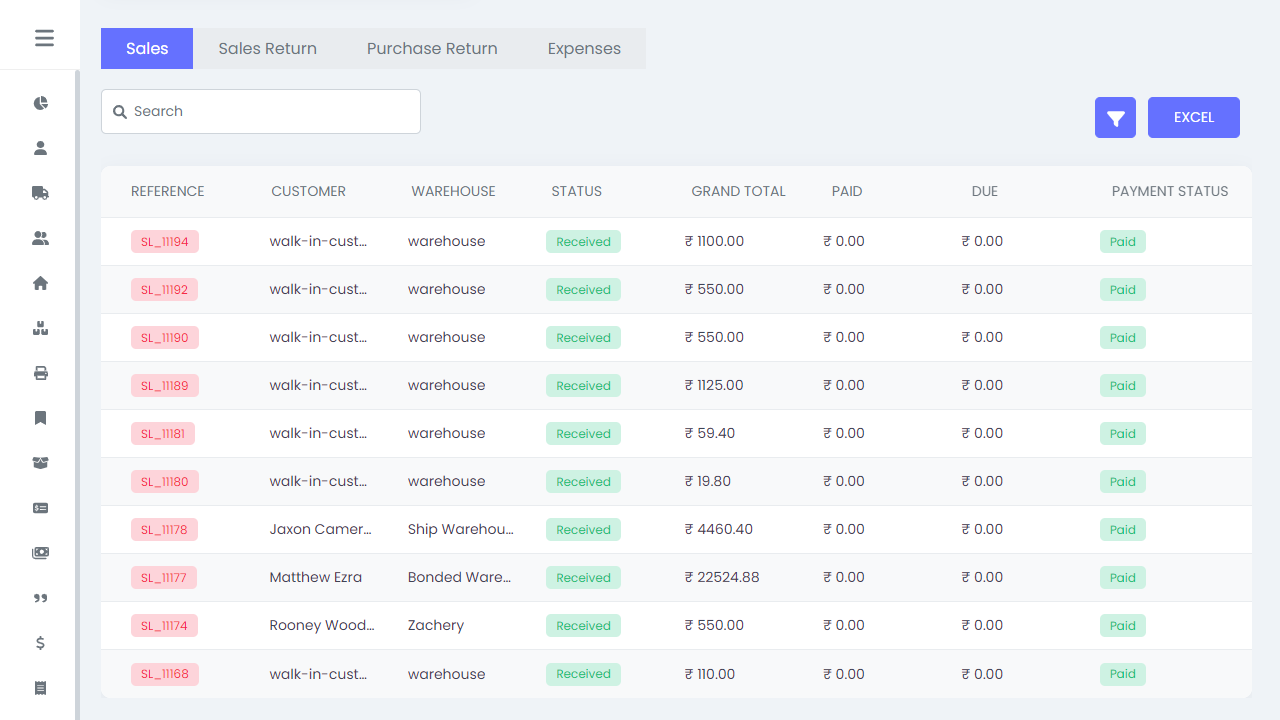Image resolution: width=1280 pixels, height=720 pixels.
Task: Click the truck icon in sidebar
Action: pyautogui.click(x=41, y=193)
